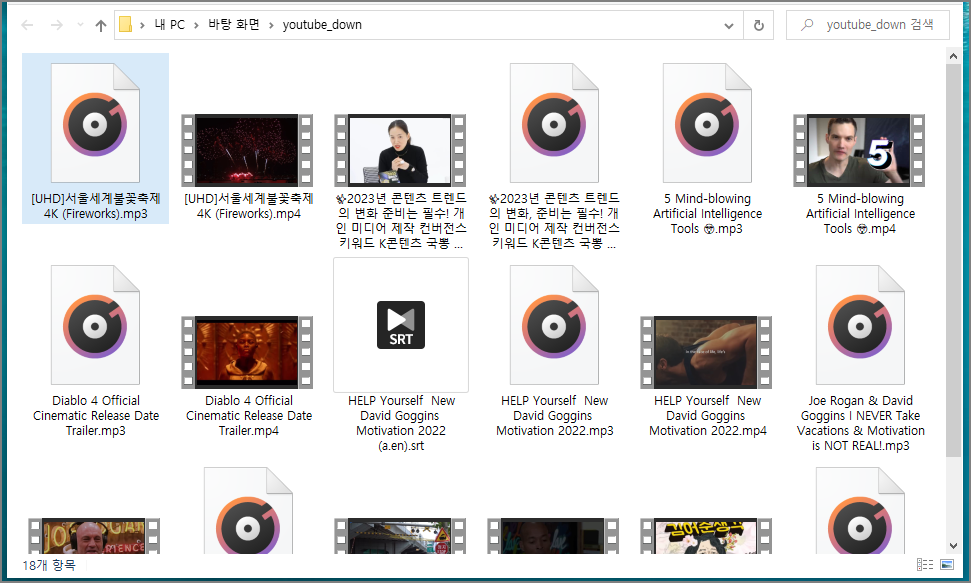This screenshot has height=583, width=971.
Task: Select [UHD]서울세계불꽃축제 4K (Fireworks).mp3 icon
Action: tap(95, 123)
